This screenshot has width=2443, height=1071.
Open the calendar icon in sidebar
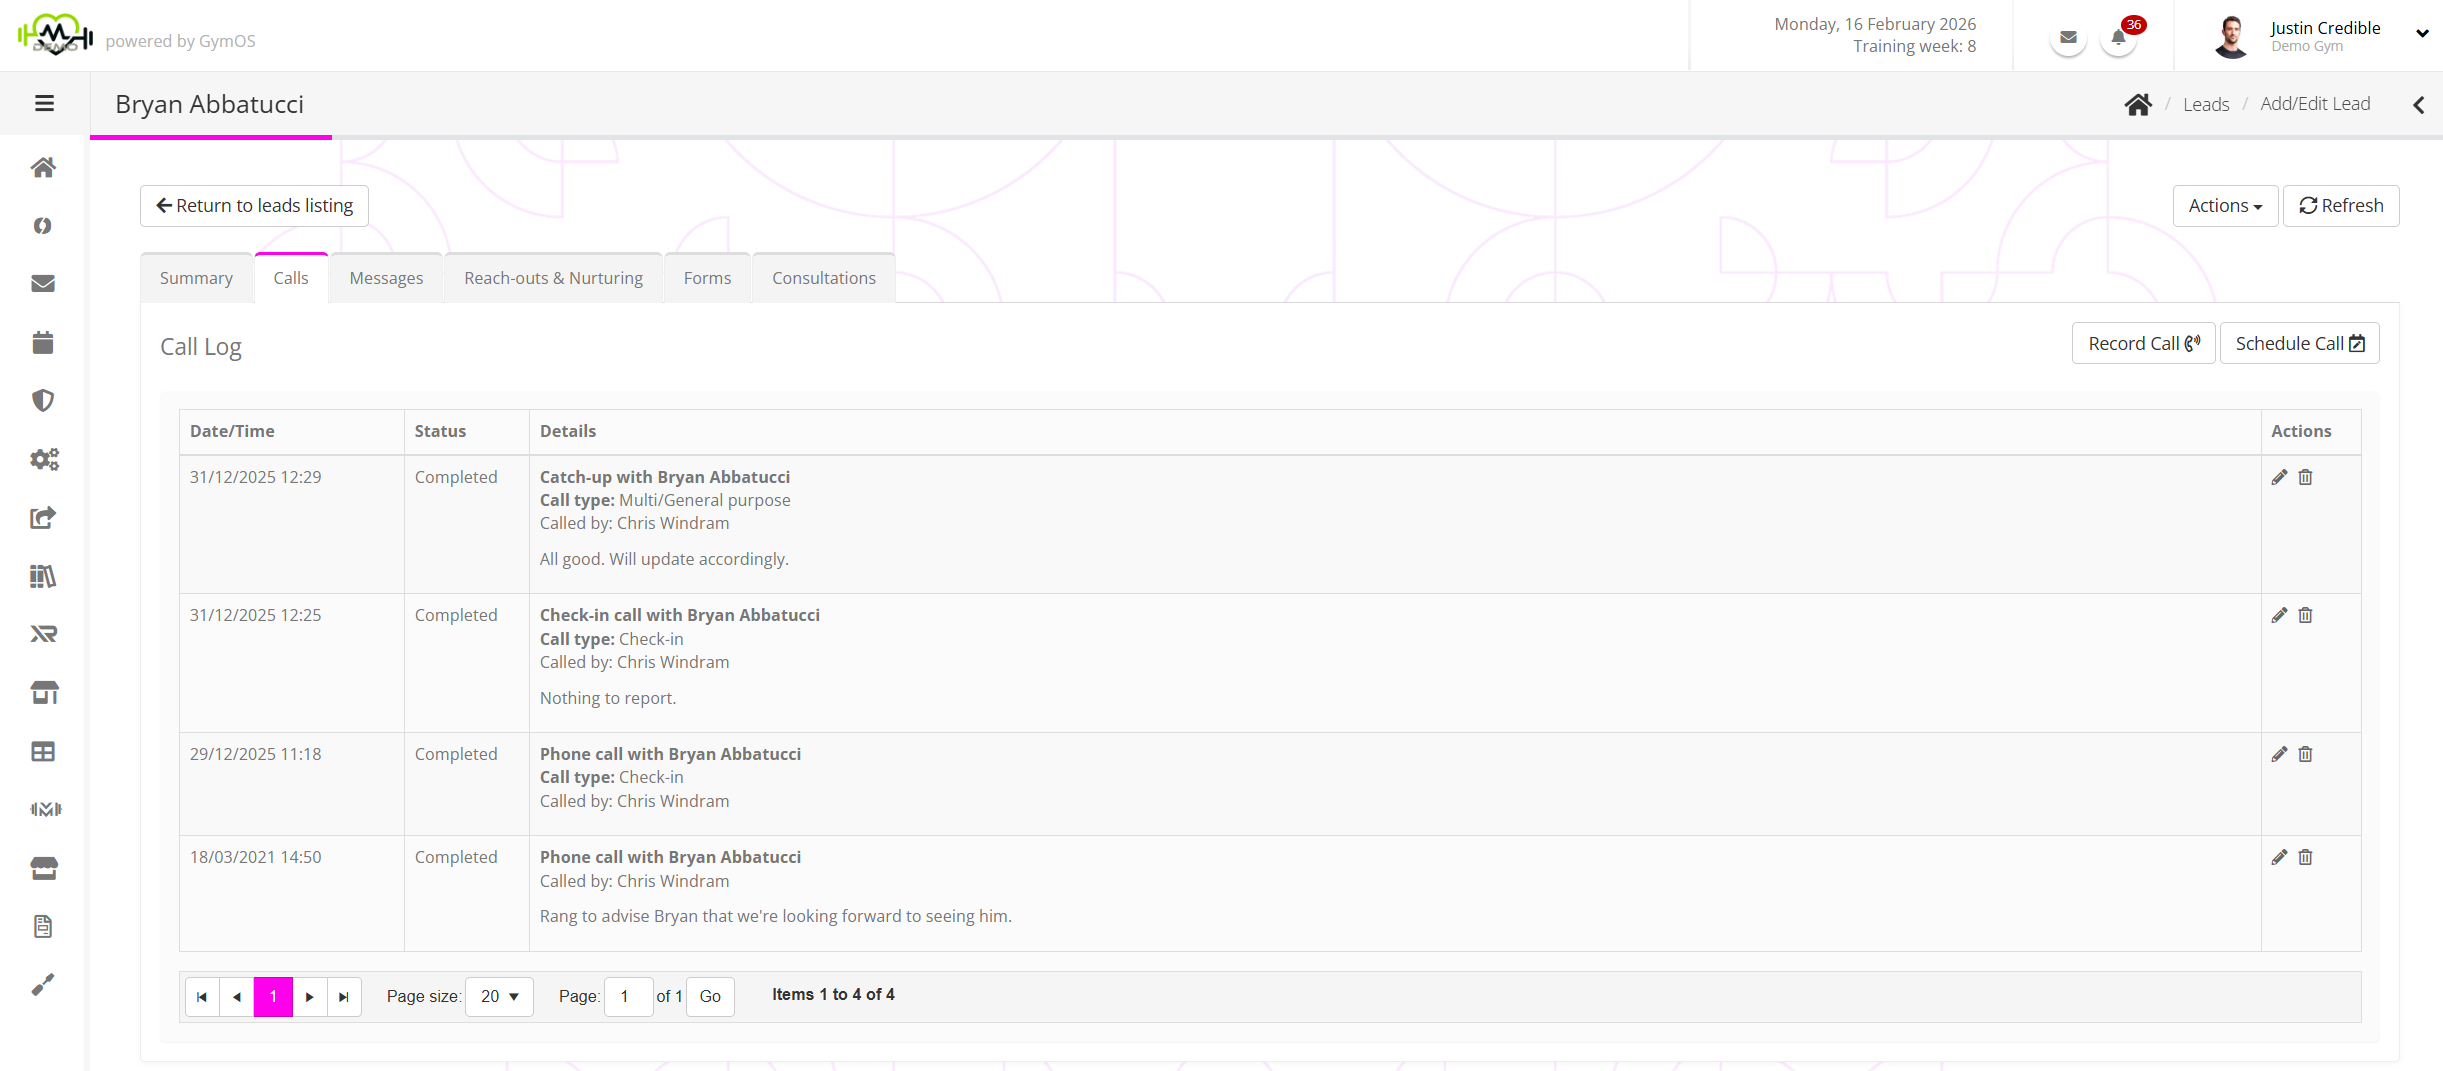(x=43, y=343)
